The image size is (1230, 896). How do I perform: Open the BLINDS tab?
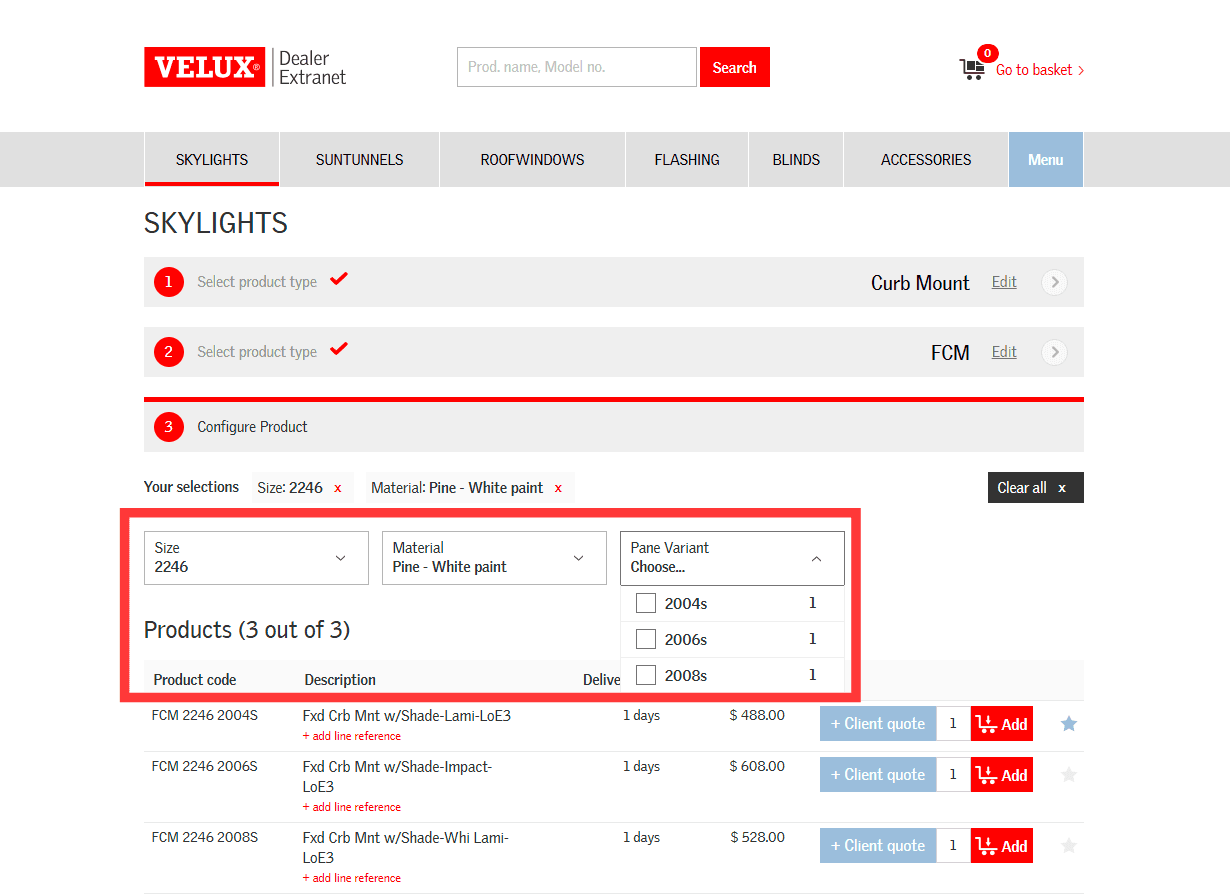796,159
